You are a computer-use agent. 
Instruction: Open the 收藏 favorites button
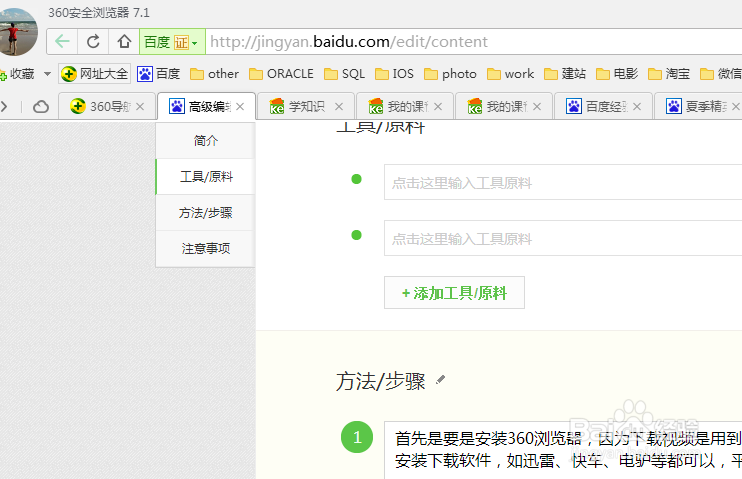click(18, 74)
